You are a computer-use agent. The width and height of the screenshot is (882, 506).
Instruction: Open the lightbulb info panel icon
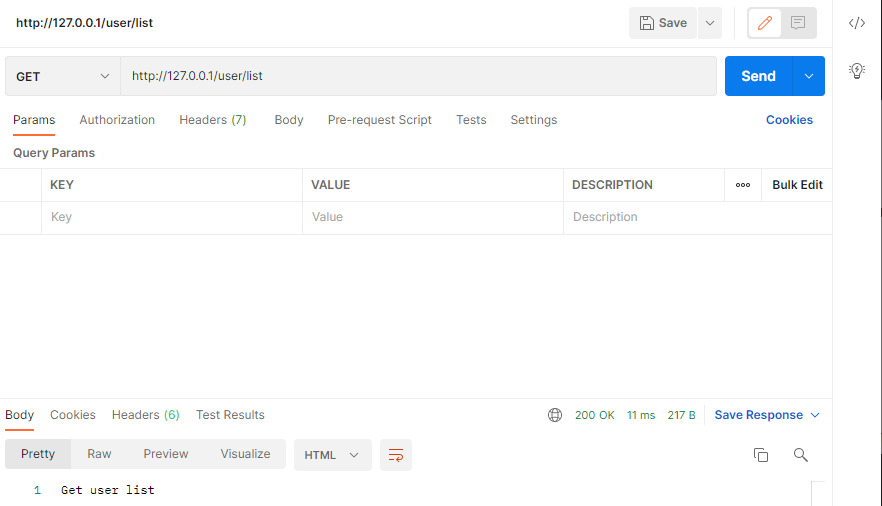pyautogui.click(x=857, y=70)
